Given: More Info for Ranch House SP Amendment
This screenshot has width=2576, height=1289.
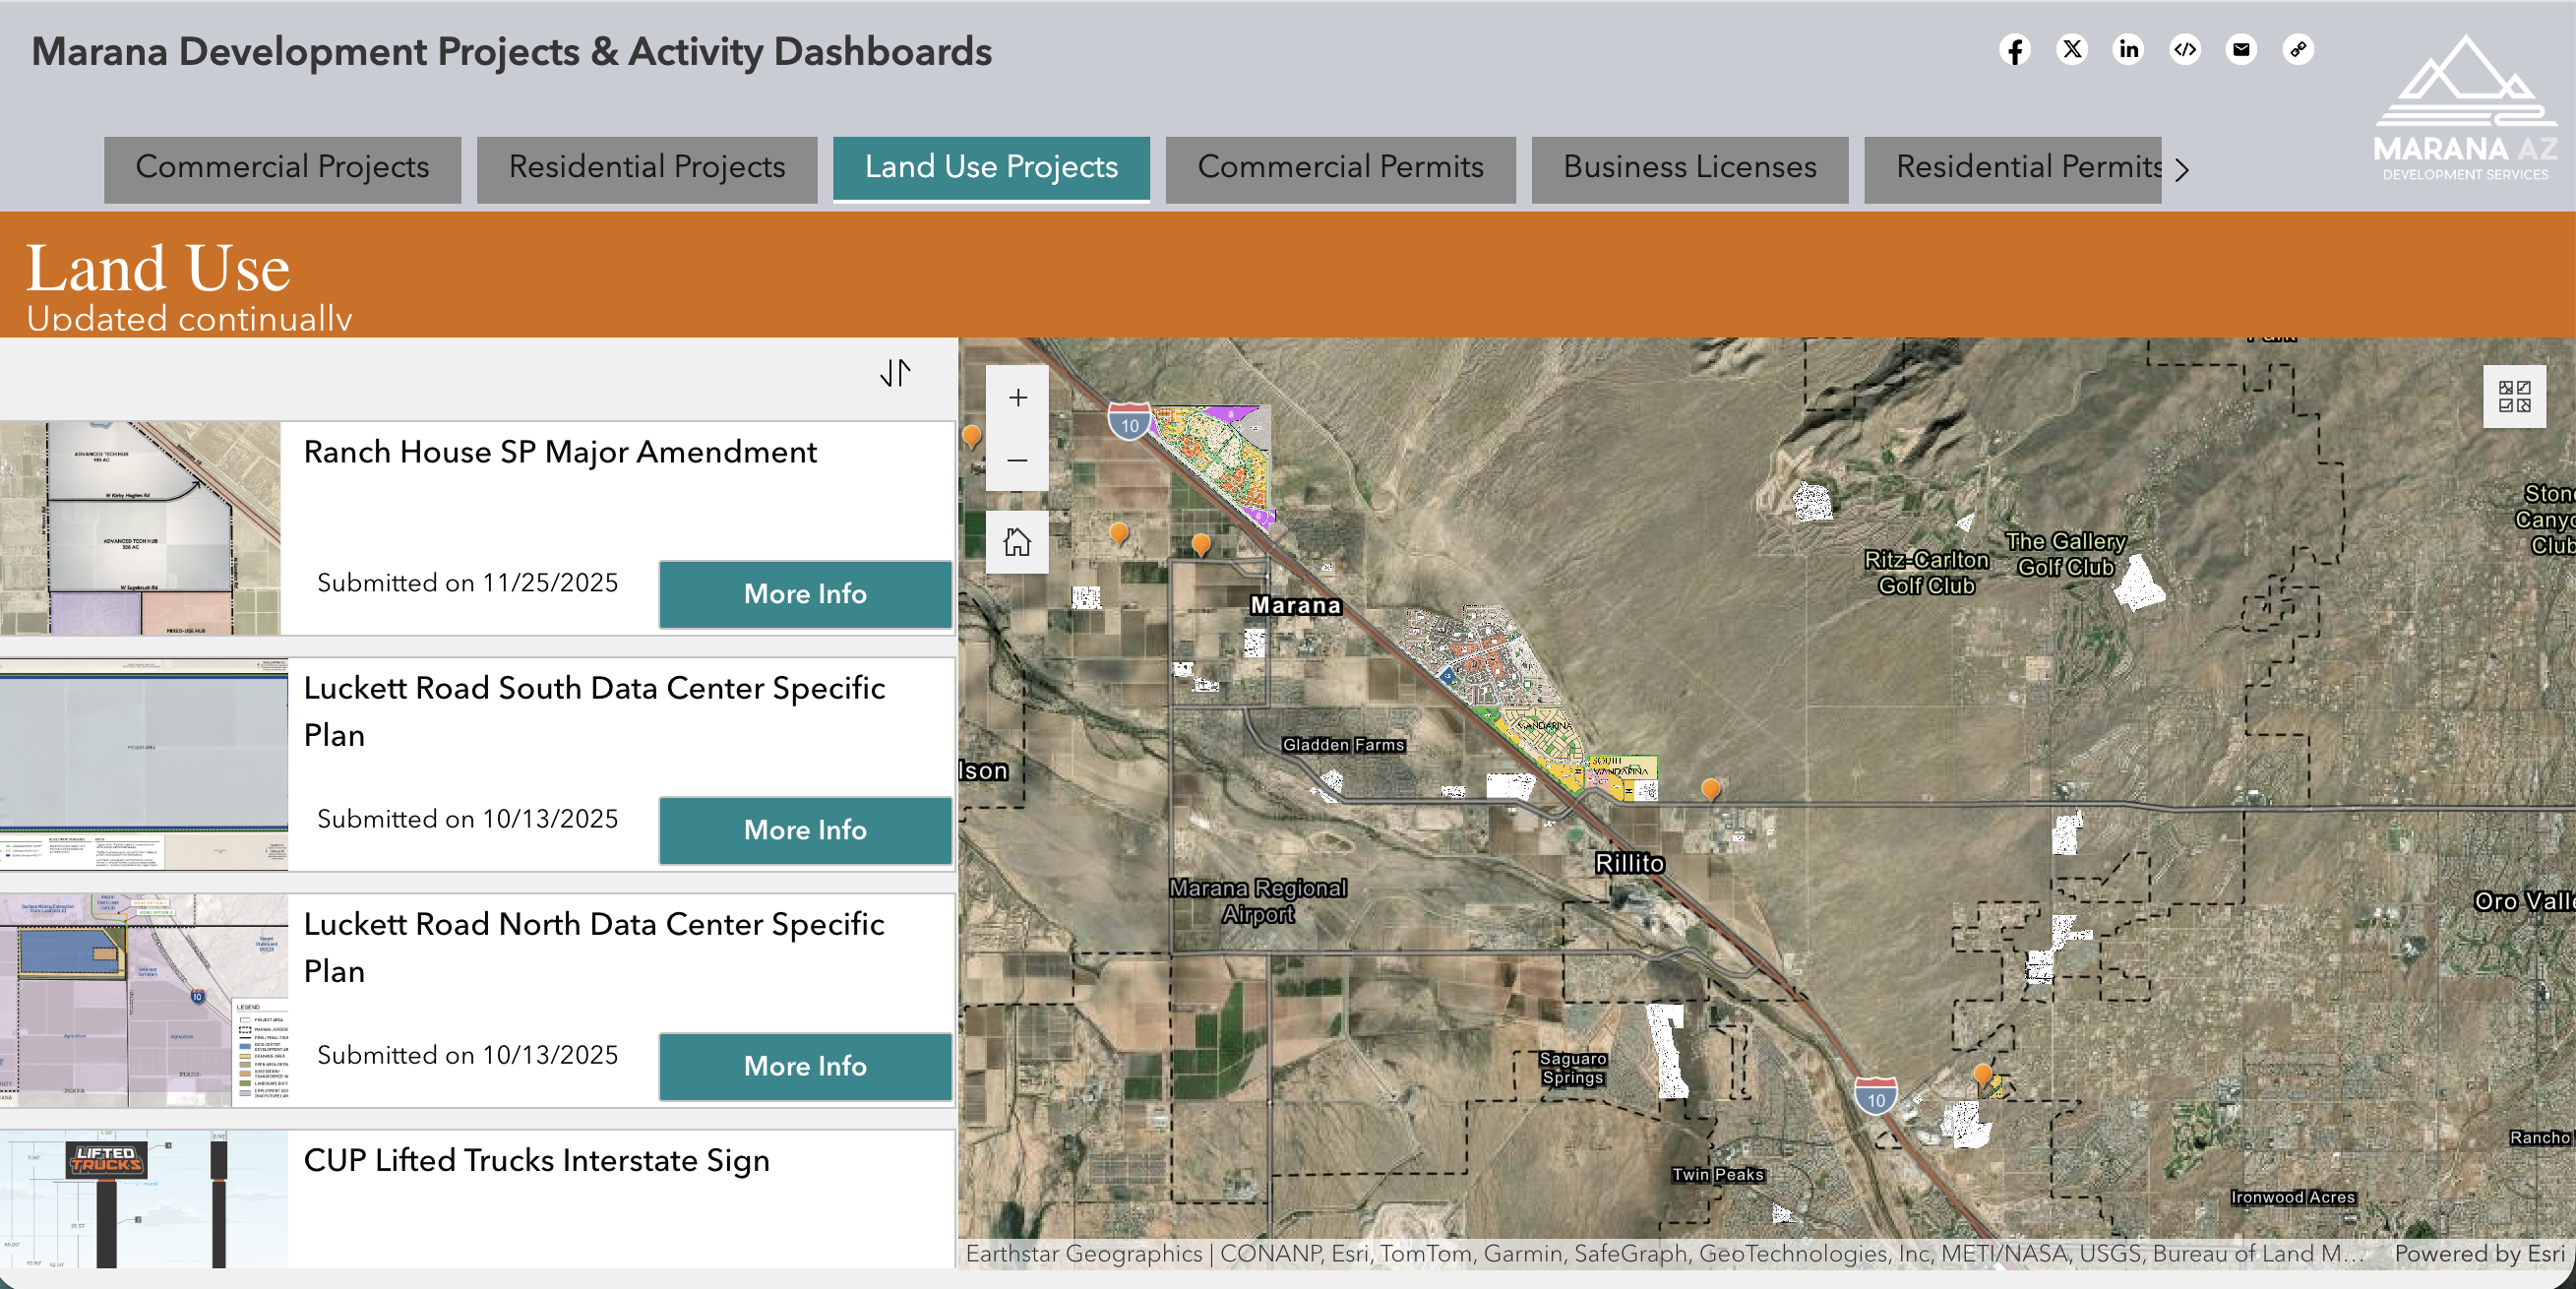Looking at the screenshot, I should pos(805,594).
